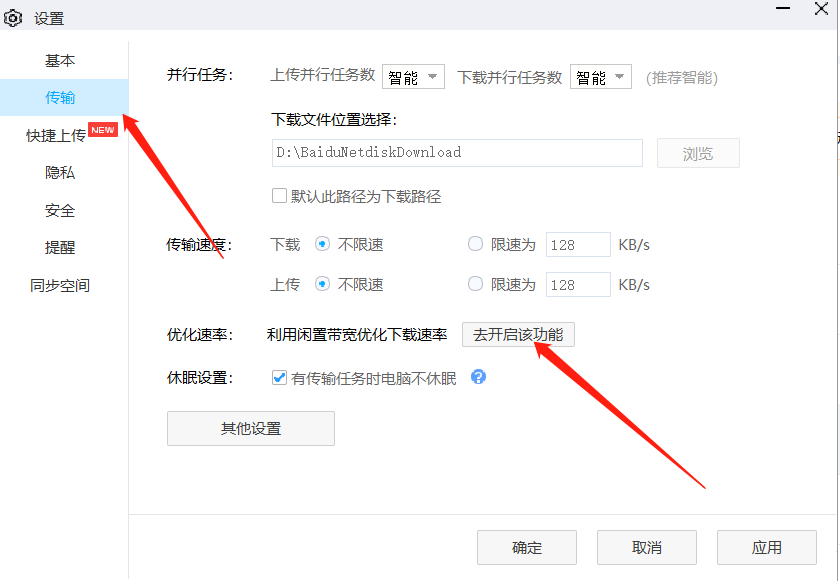Open the 安全 settings tab
This screenshot has width=840, height=581.
(x=60, y=210)
